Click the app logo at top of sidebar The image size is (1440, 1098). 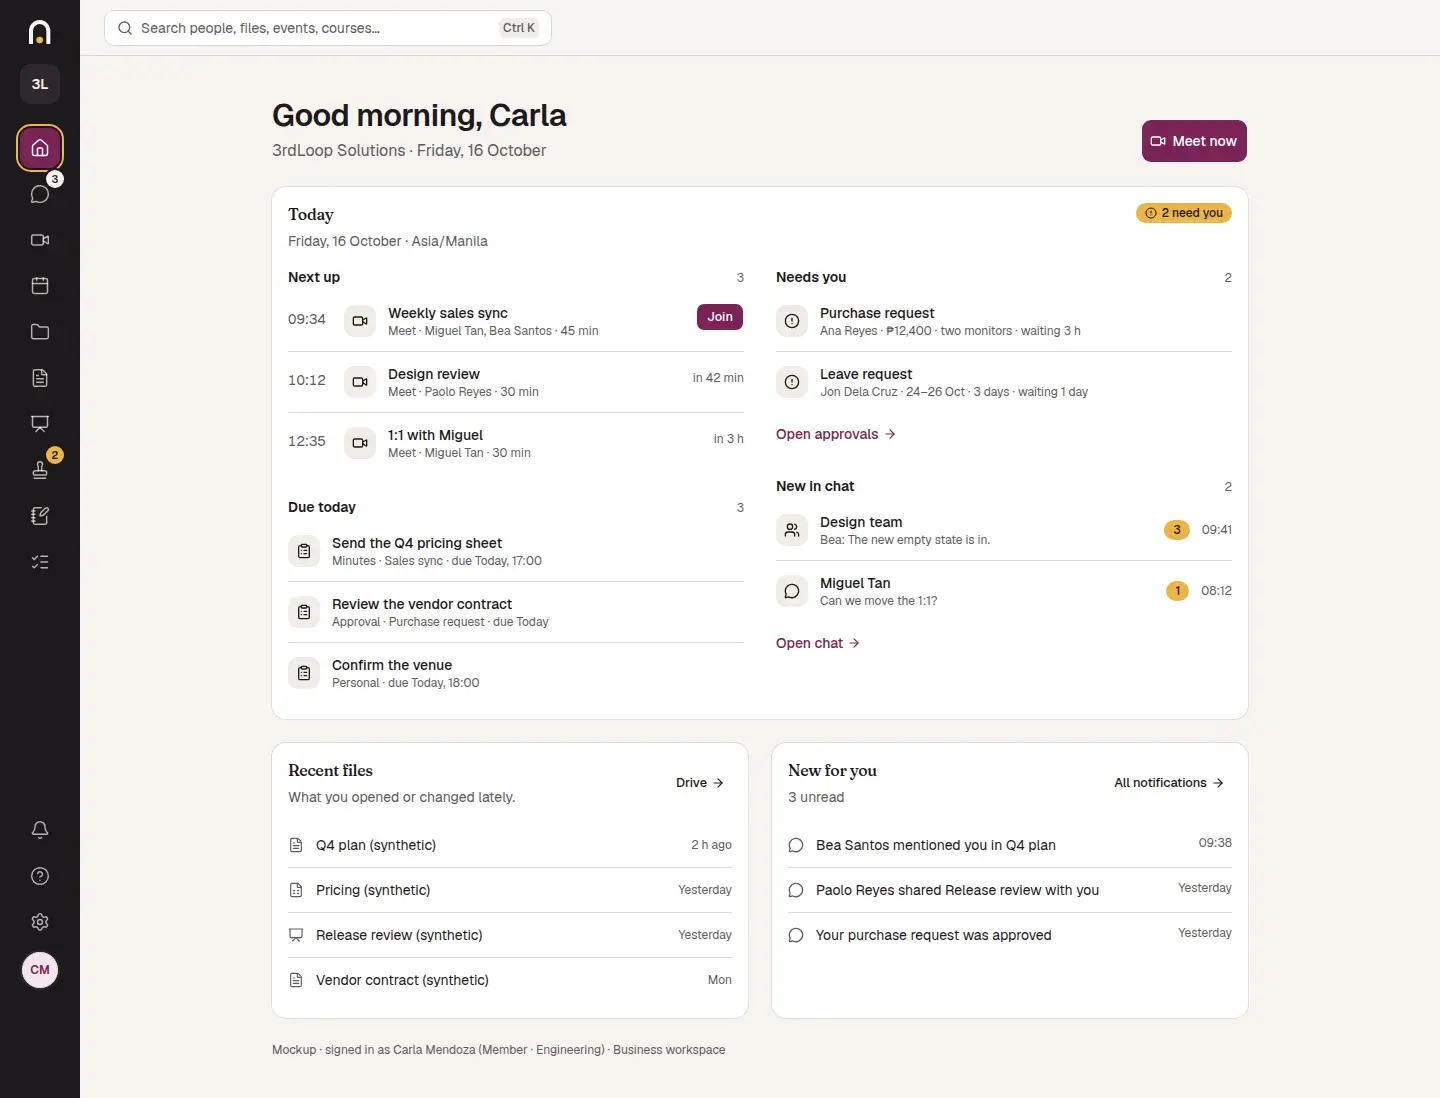[x=40, y=32]
